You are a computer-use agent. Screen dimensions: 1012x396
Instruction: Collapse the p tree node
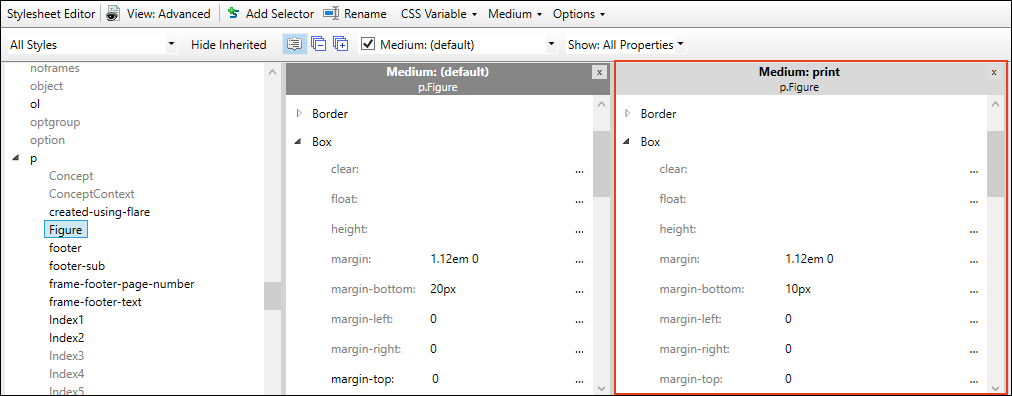[16, 159]
